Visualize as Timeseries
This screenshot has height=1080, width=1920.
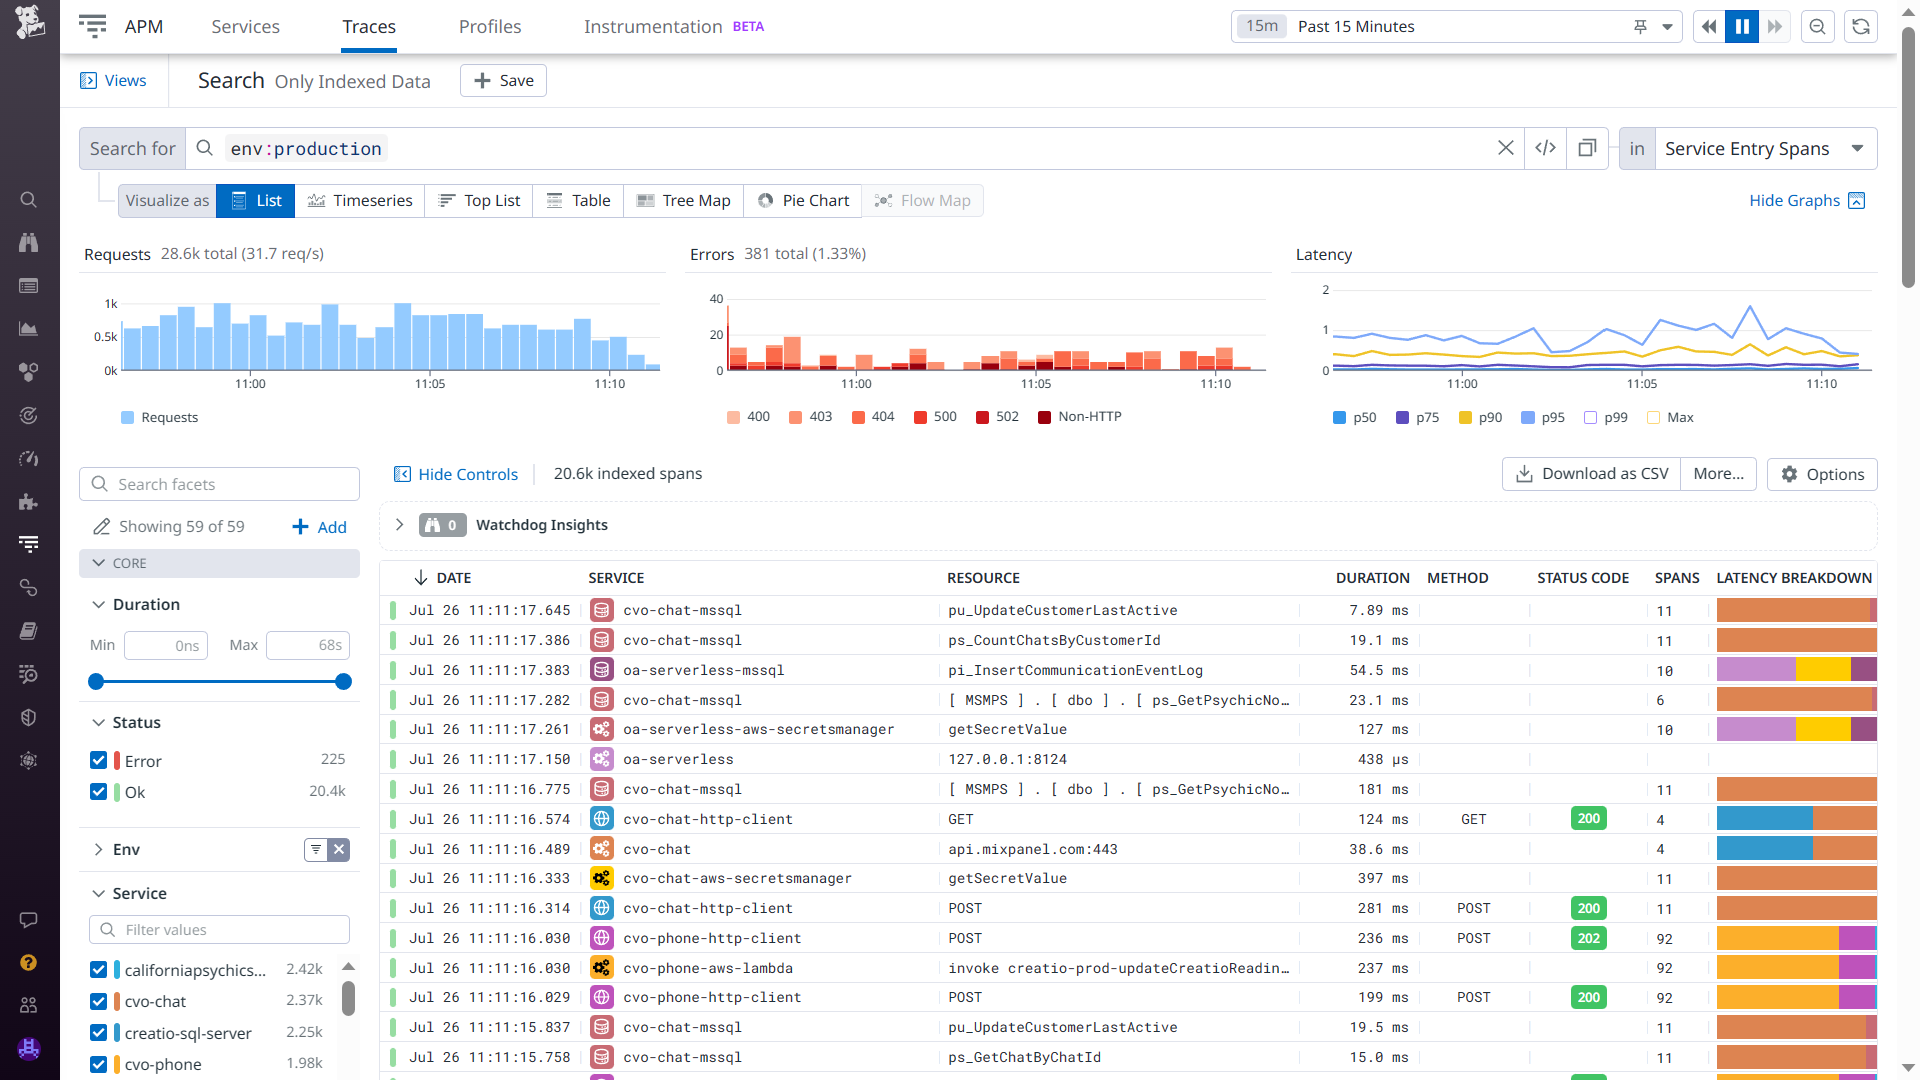pyautogui.click(x=360, y=200)
